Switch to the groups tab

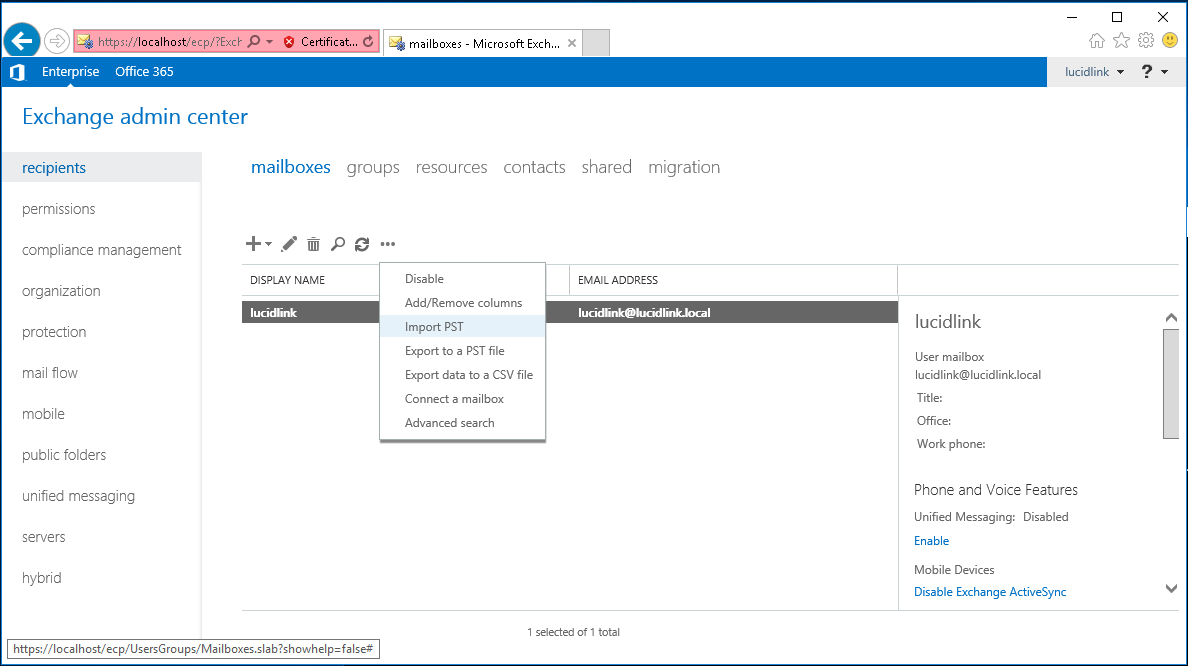[x=373, y=167]
